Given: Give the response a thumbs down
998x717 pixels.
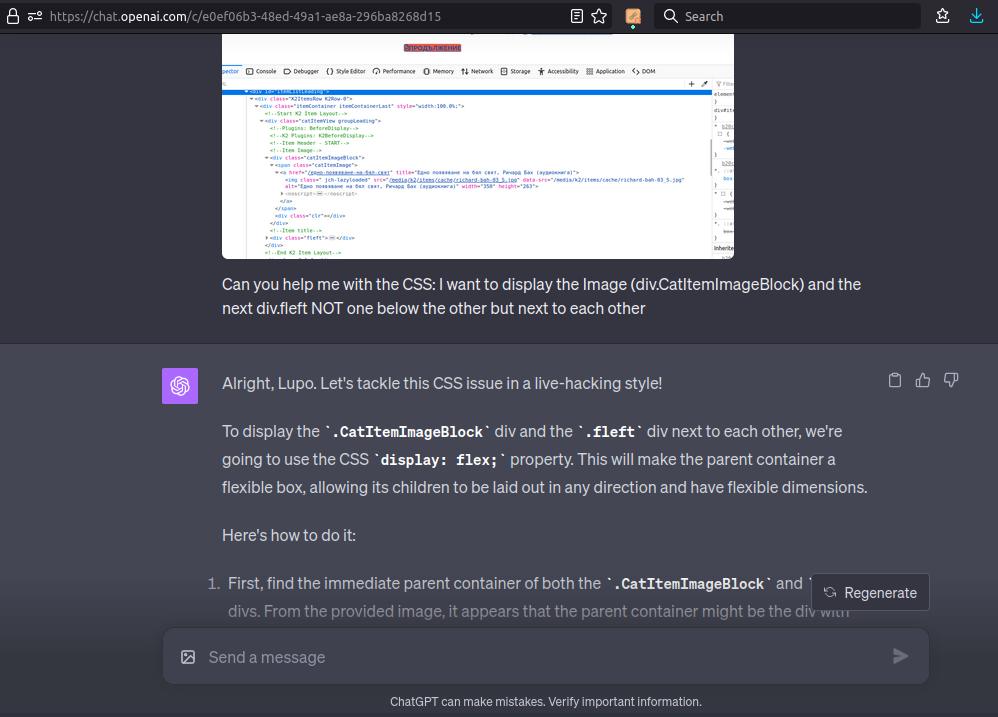Looking at the screenshot, I should pyautogui.click(x=951, y=380).
